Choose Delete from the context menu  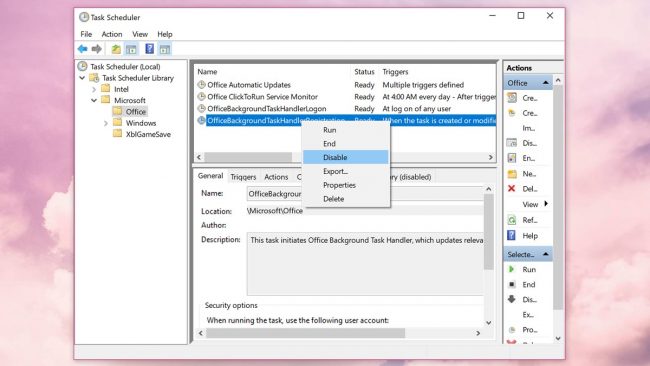(x=346, y=199)
